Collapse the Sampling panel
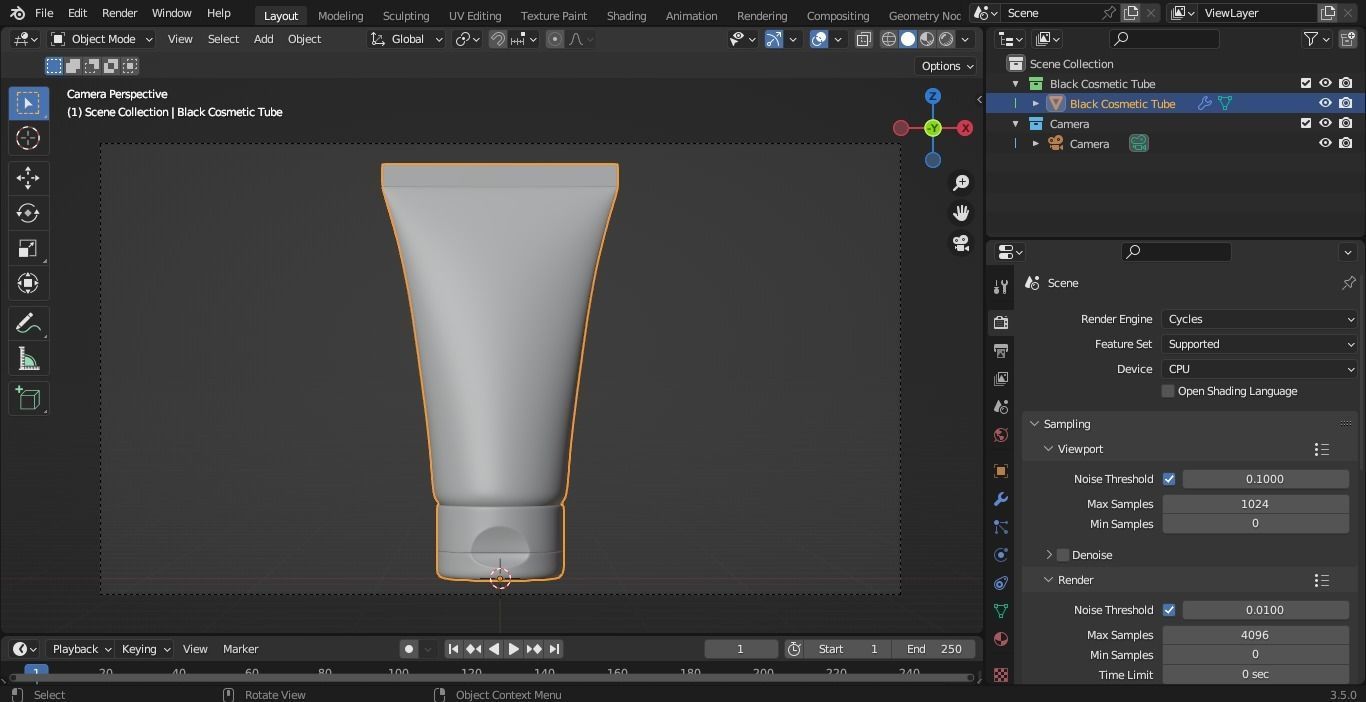 (1035, 424)
